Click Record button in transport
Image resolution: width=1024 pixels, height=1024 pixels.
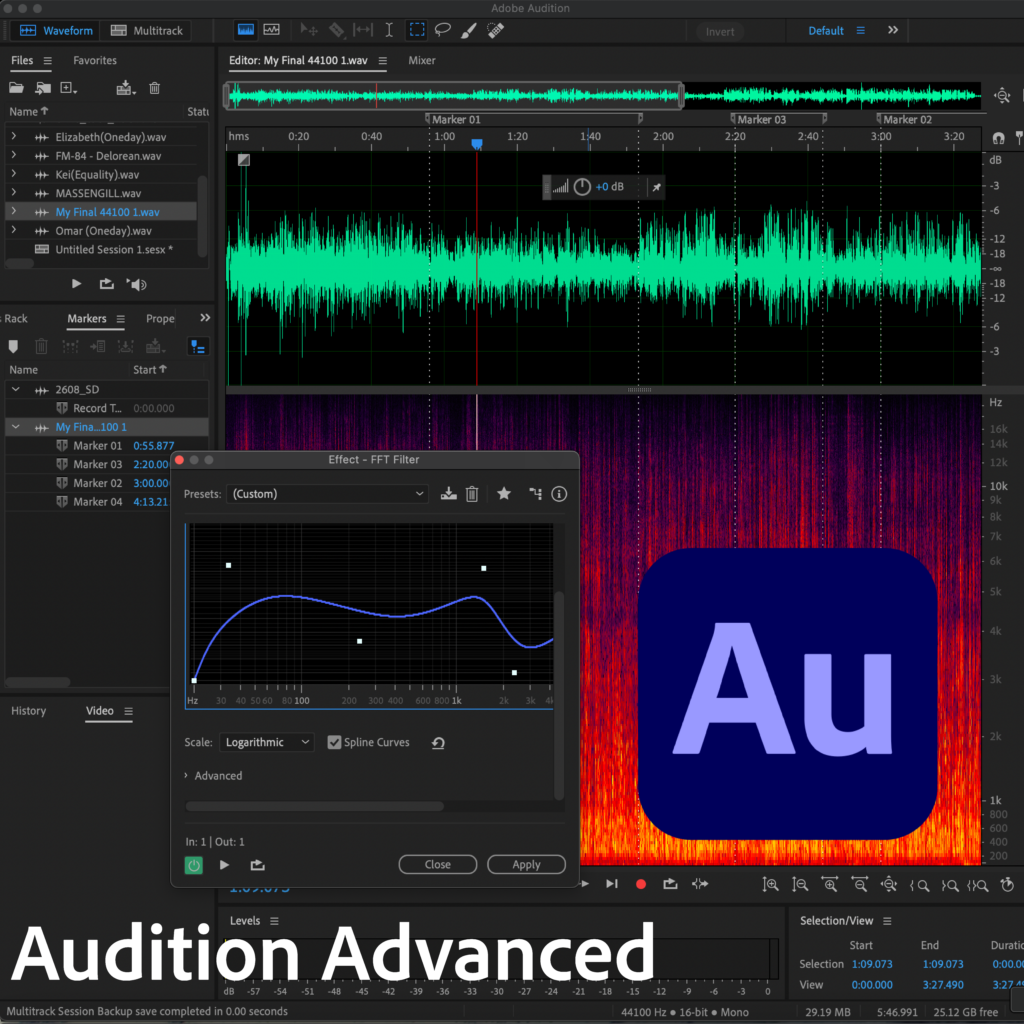[x=641, y=884]
